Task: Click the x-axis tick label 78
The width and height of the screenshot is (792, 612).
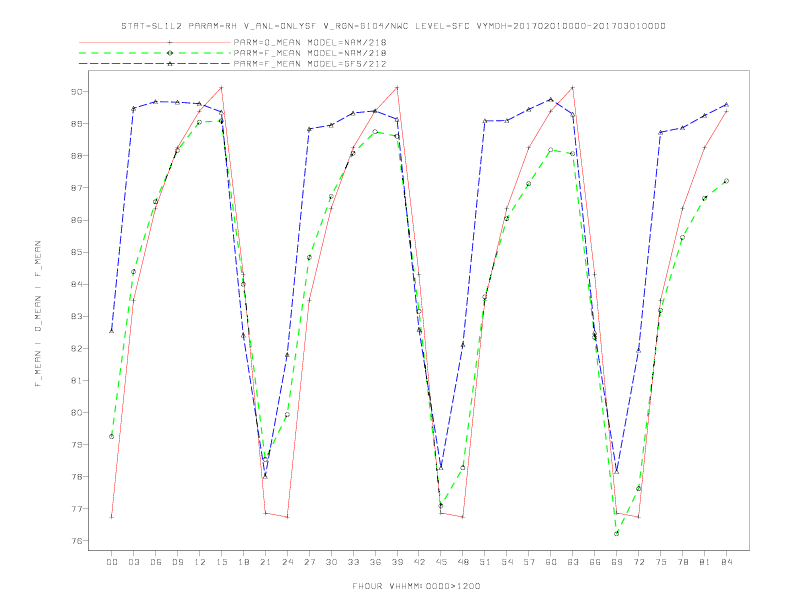Action: tap(683, 562)
